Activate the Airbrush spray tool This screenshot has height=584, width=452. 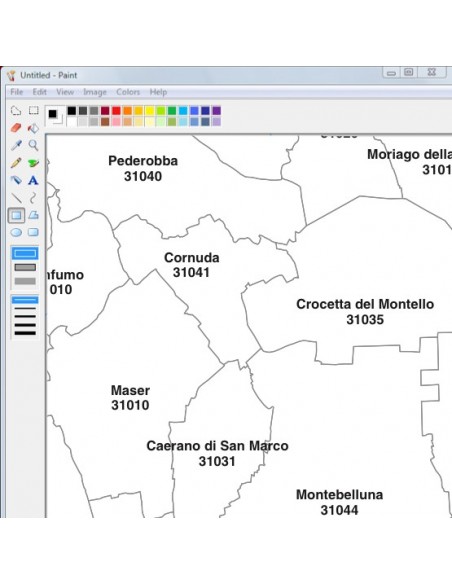click(x=16, y=180)
